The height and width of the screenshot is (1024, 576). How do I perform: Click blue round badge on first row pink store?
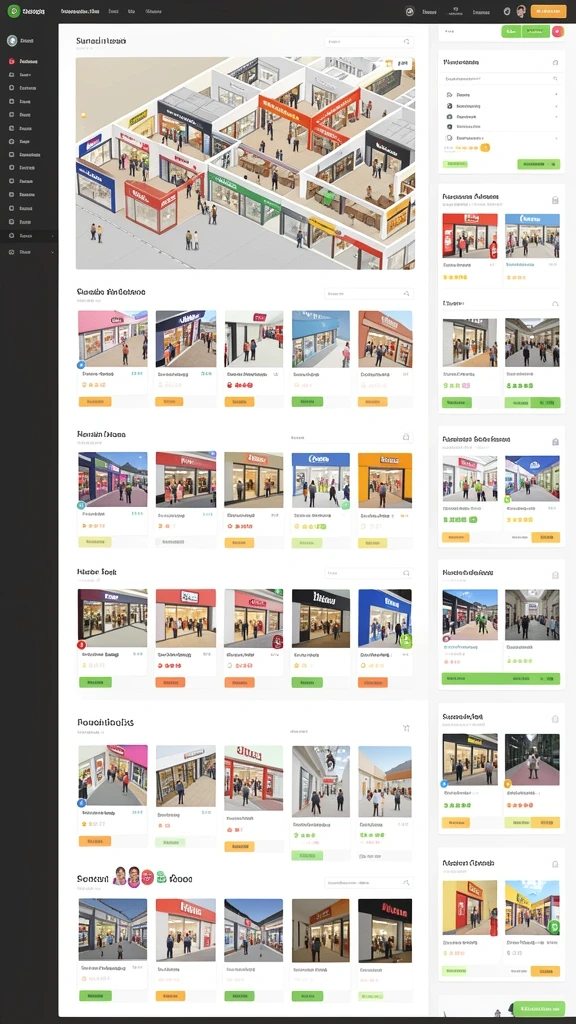[81, 365]
